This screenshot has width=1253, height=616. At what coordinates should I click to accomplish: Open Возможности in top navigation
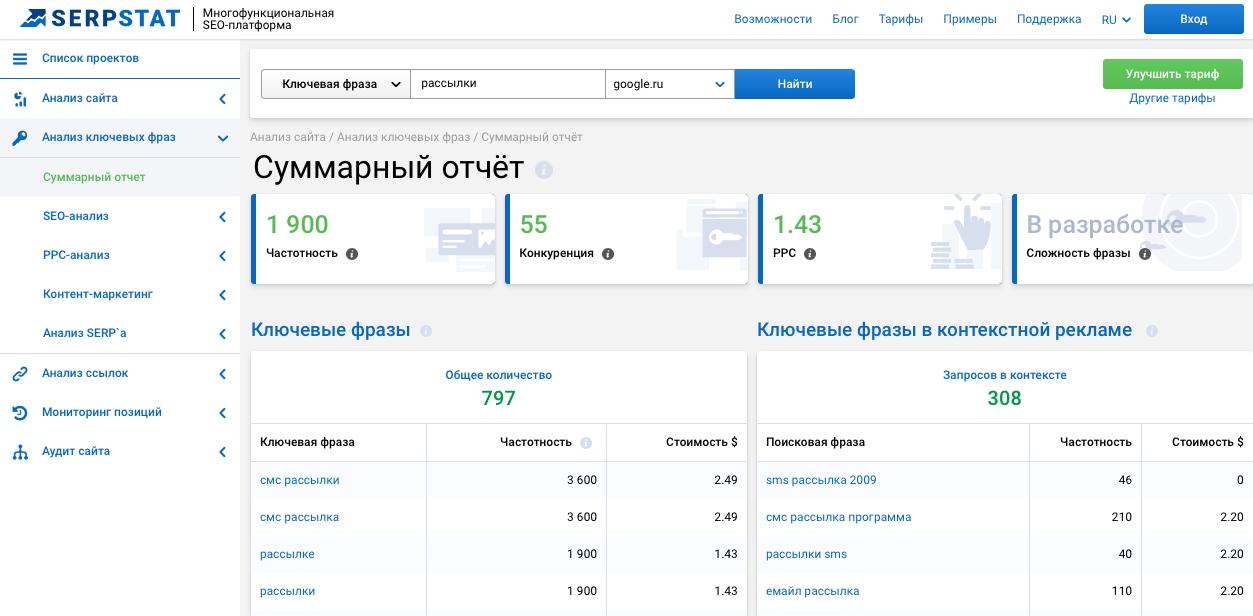click(x=773, y=19)
